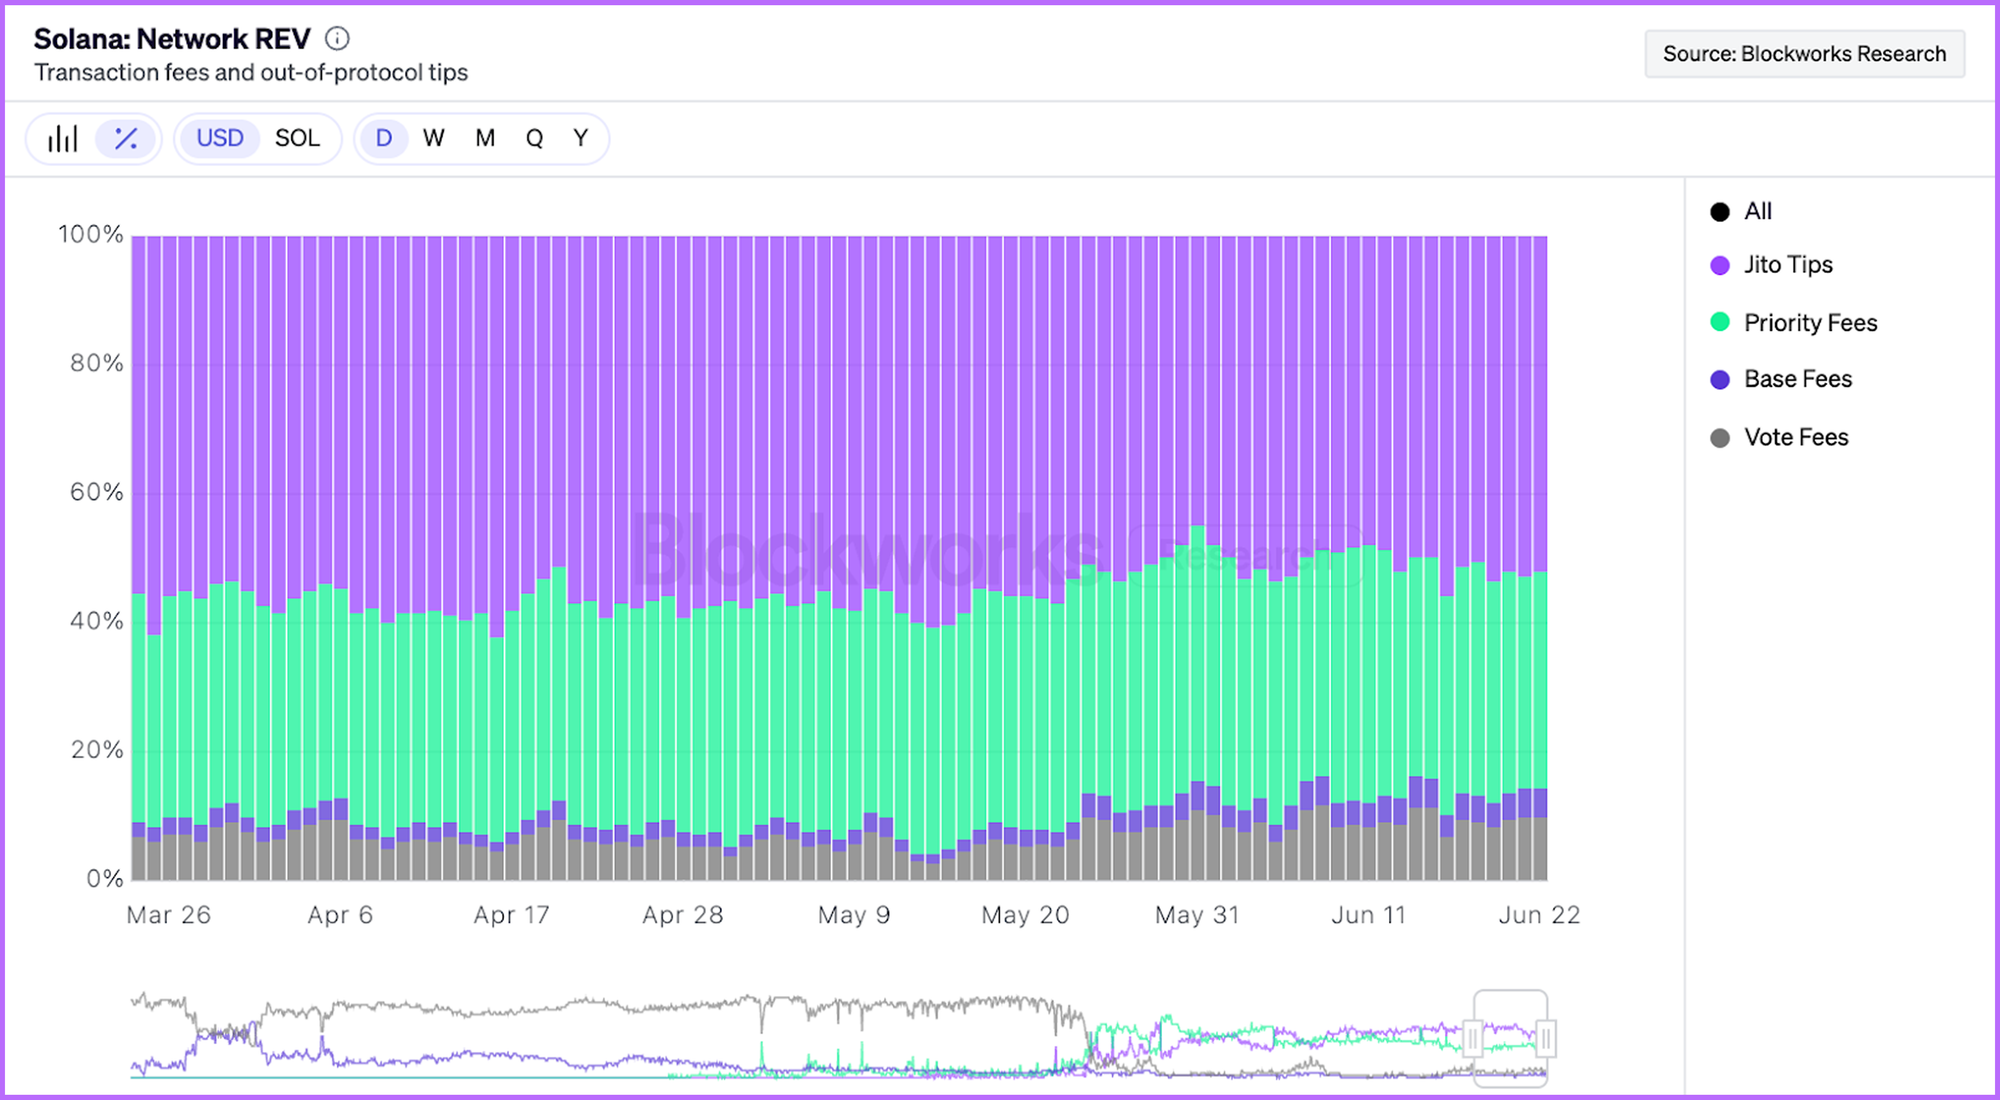Select quarterly Q interval
Screen dimensions: 2000x1100
pos(534,138)
